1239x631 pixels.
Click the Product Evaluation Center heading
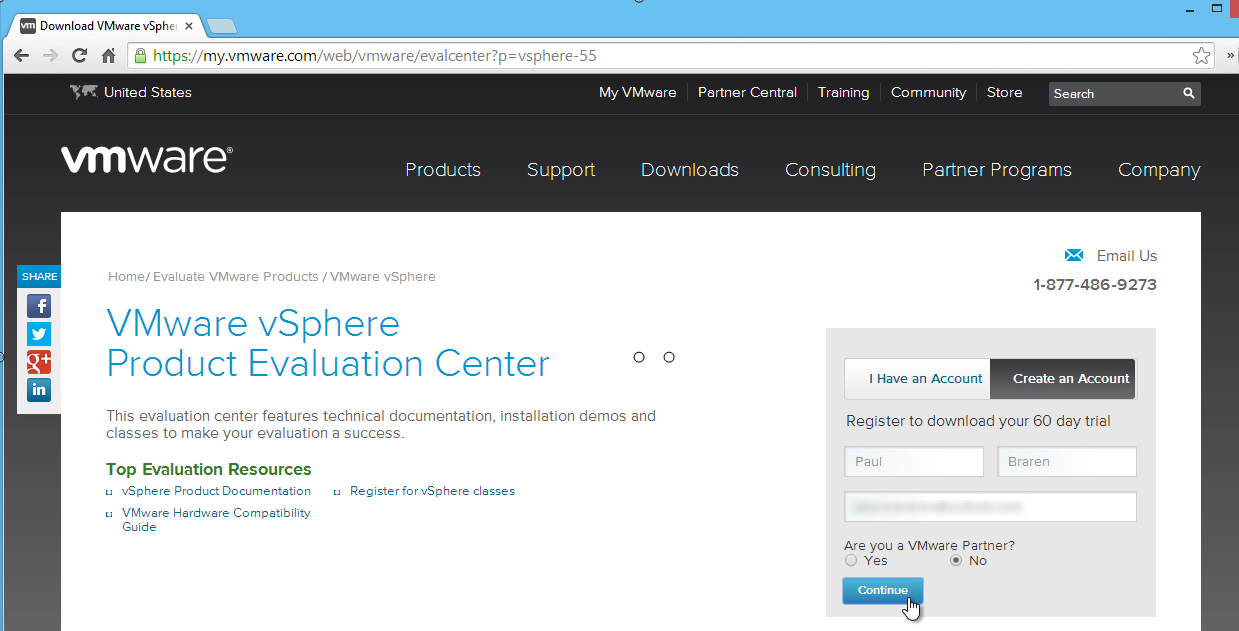coord(328,363)
